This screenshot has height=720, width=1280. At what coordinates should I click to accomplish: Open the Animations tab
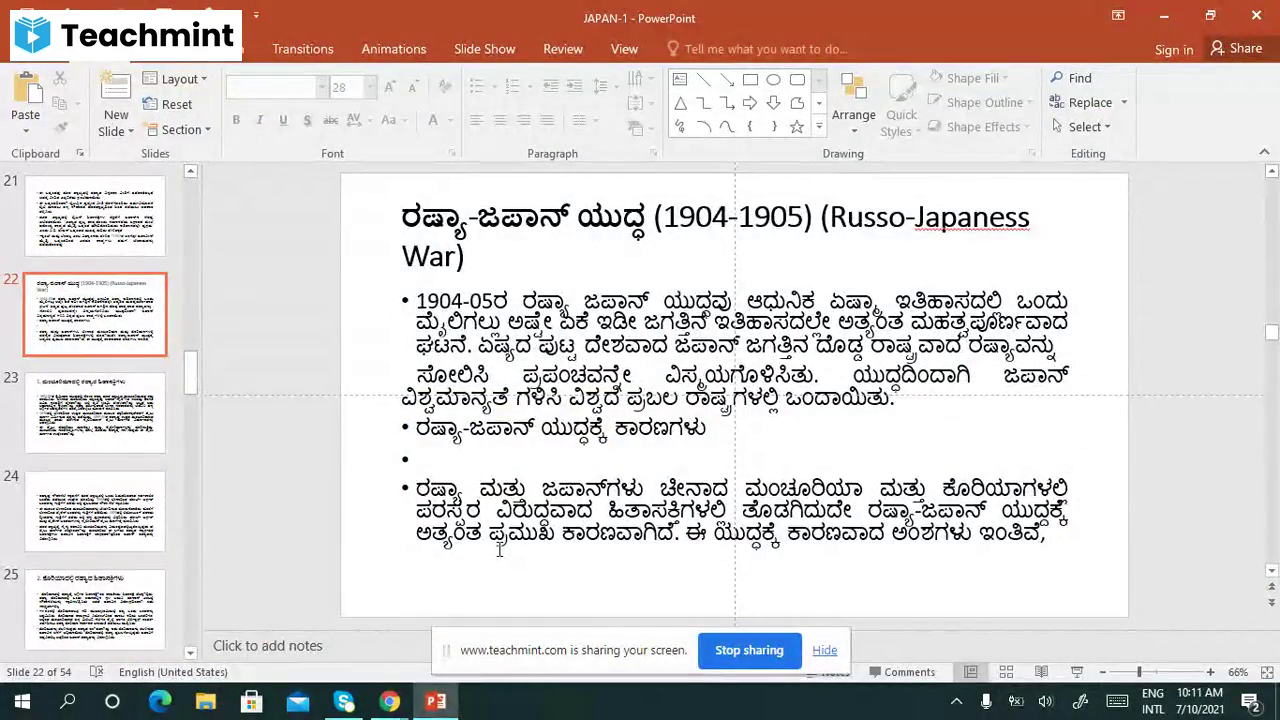[x=394, y=49]
